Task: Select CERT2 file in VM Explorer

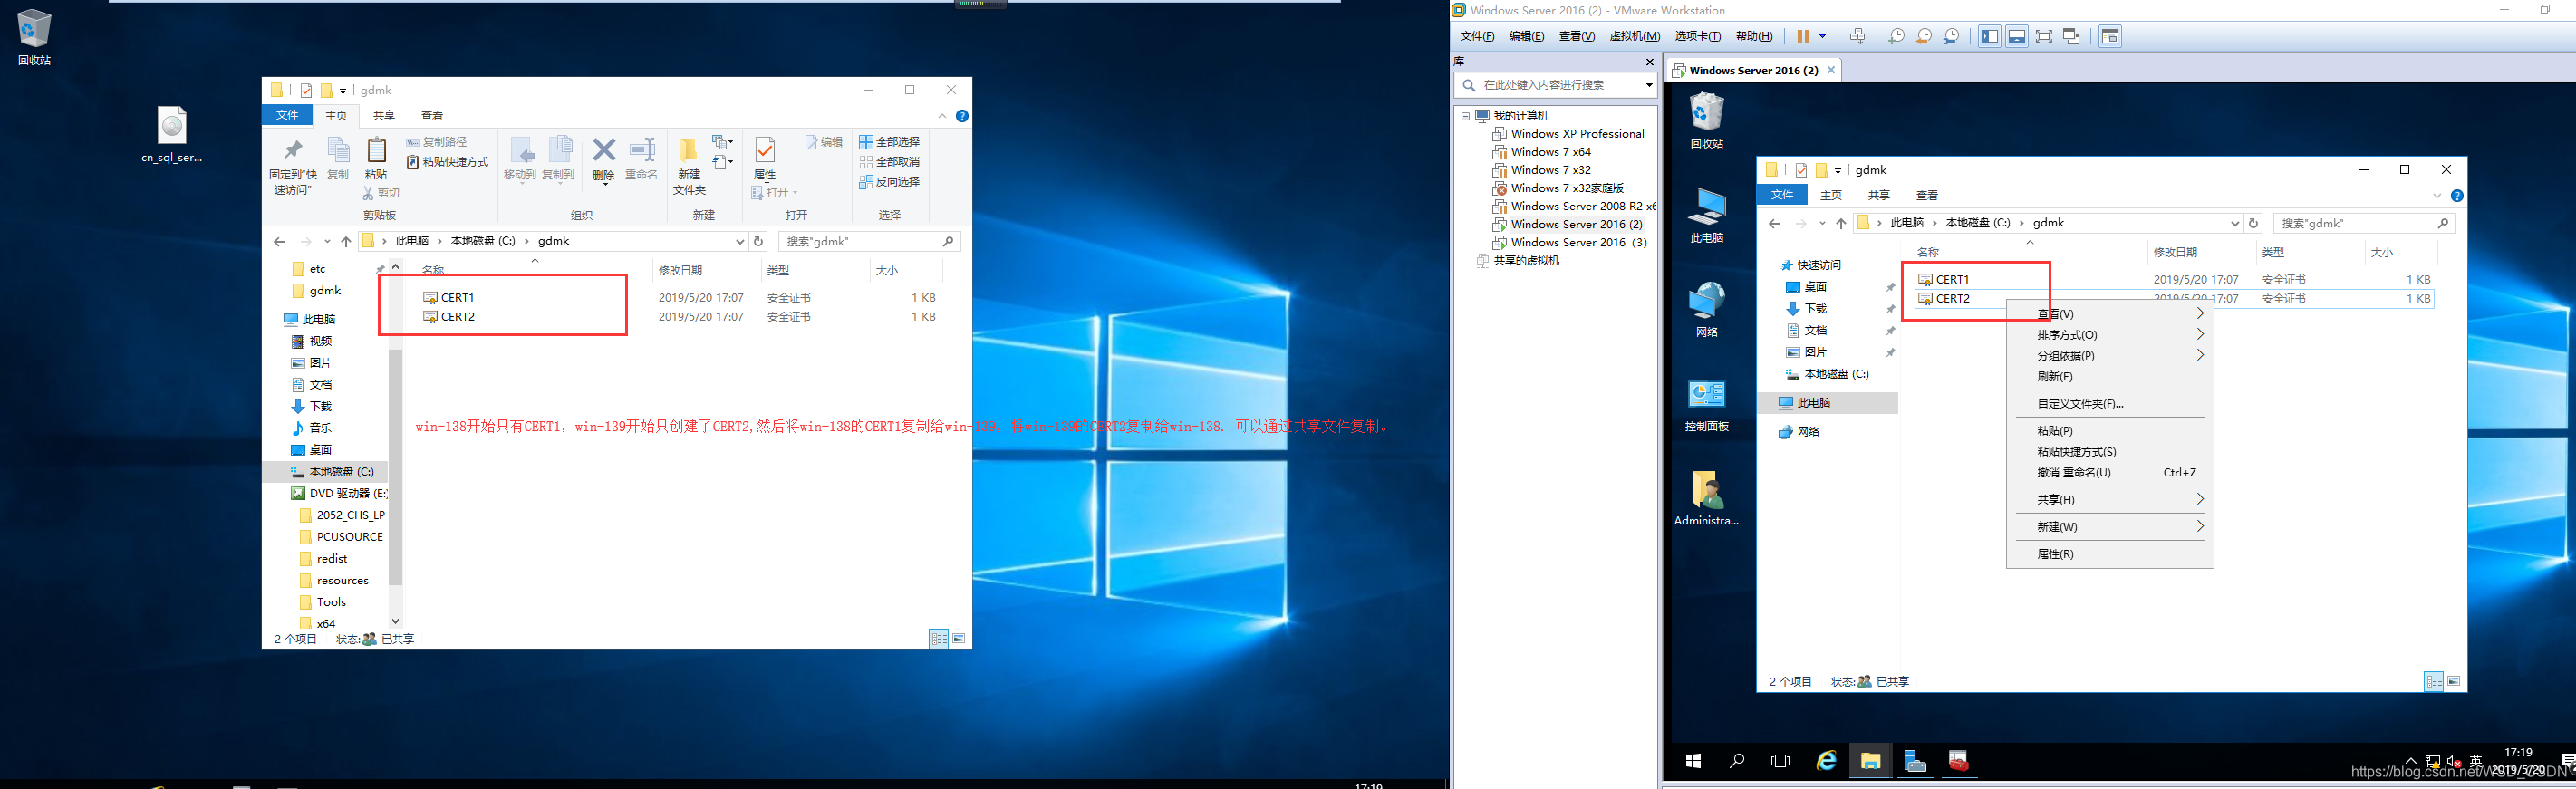Action: (1944, 298)
